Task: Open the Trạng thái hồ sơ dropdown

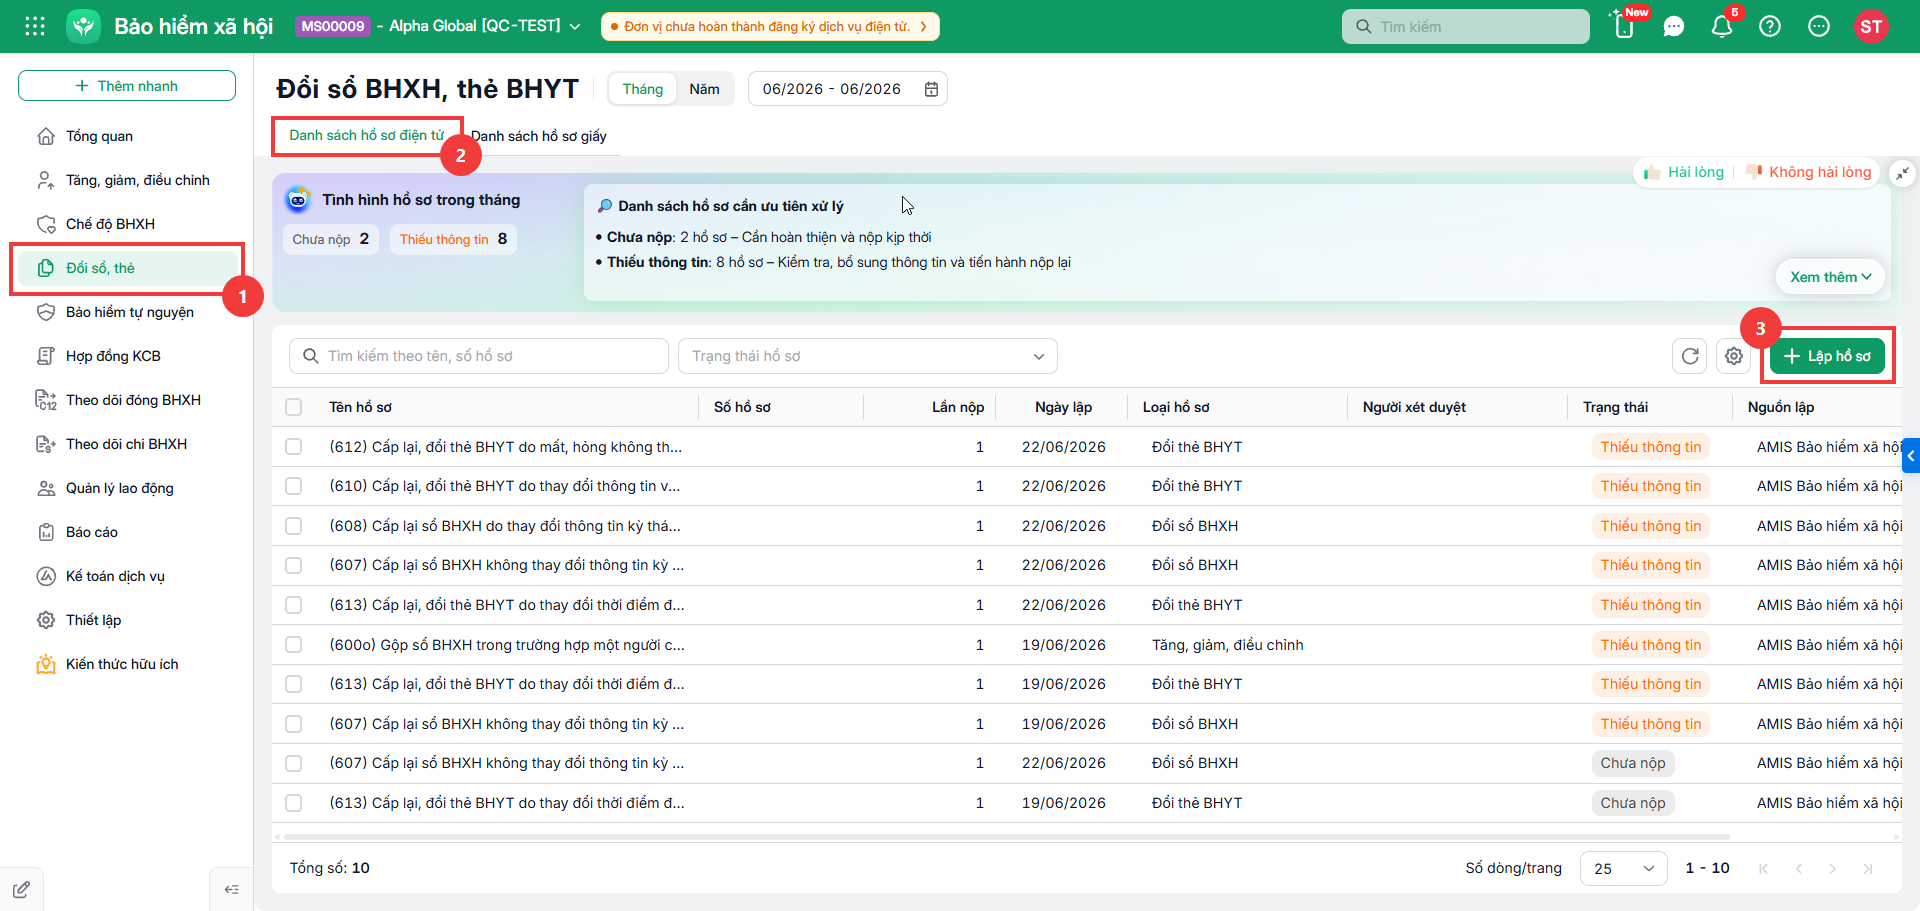Action: point(867,356)
